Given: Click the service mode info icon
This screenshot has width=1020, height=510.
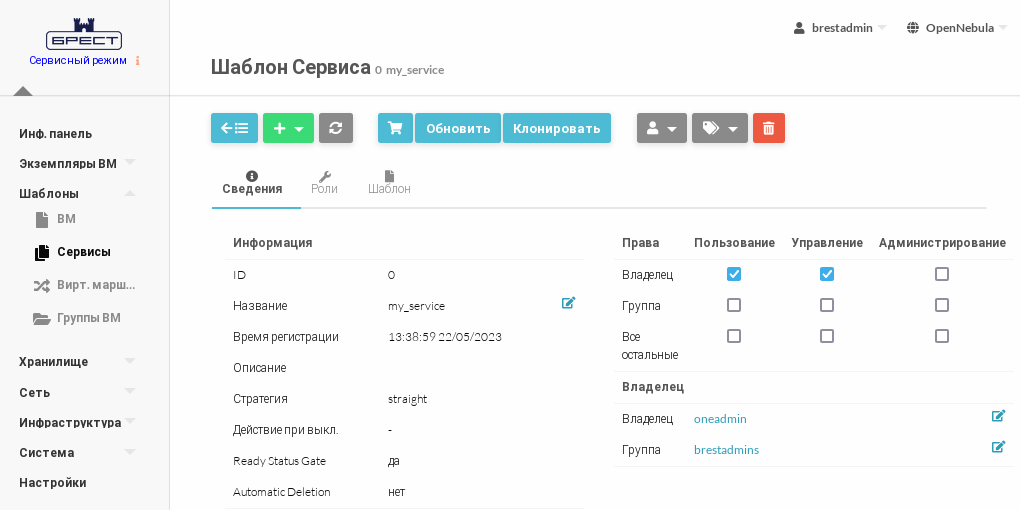Looking at the screenshot, I should tap(138, 61).
